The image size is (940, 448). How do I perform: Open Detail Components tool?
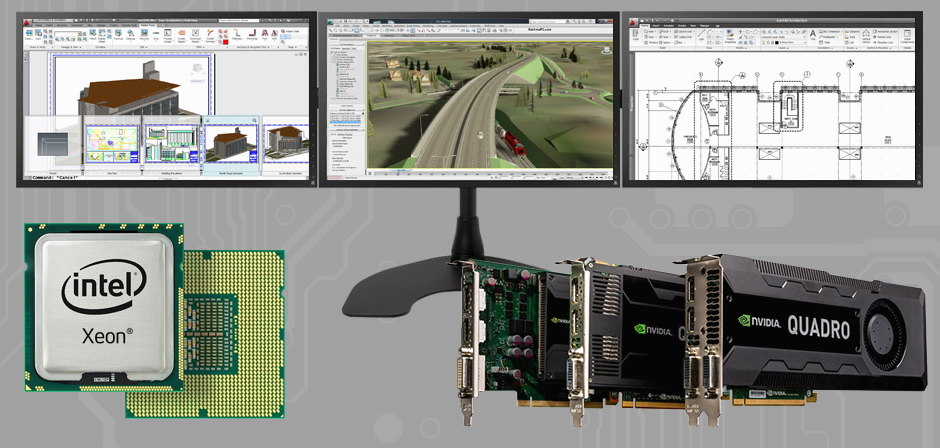pos(908,36)
